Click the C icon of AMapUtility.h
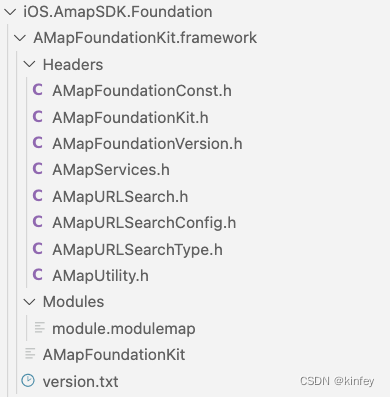Image resolution: width=390 pixels, height=397 pixels. pyautogui.click(x=37, y=275)
